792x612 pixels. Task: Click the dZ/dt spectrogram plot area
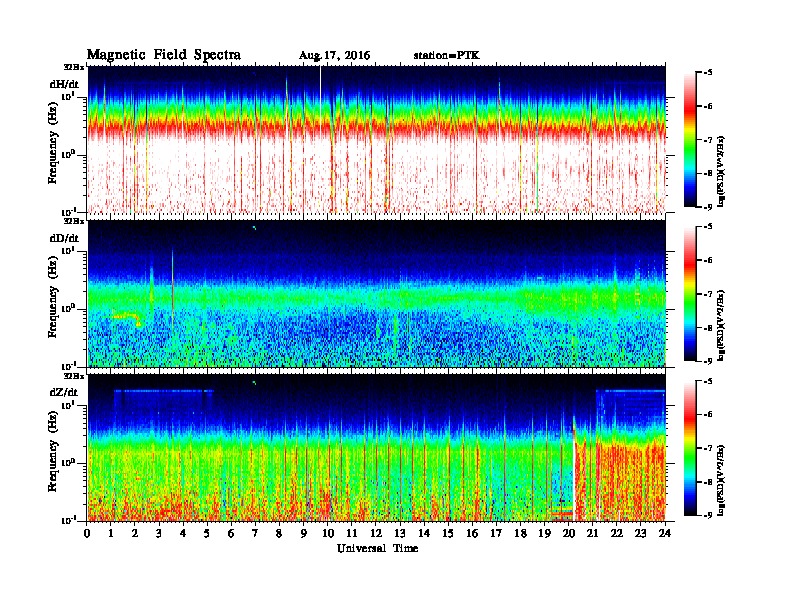377,448
